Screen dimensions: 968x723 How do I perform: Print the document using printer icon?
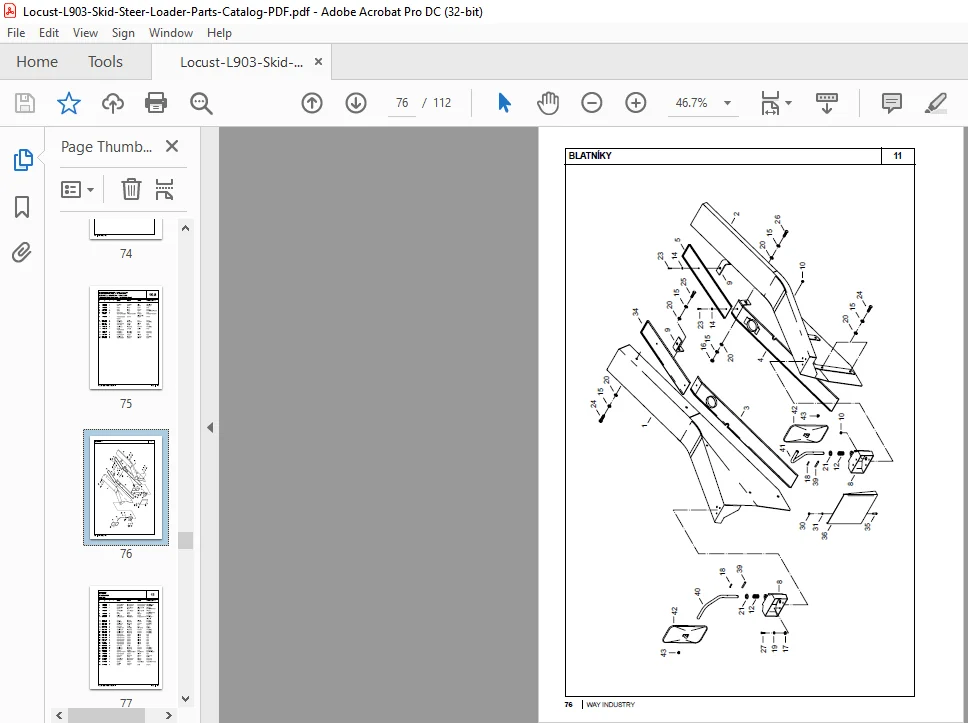click(156, 102)
